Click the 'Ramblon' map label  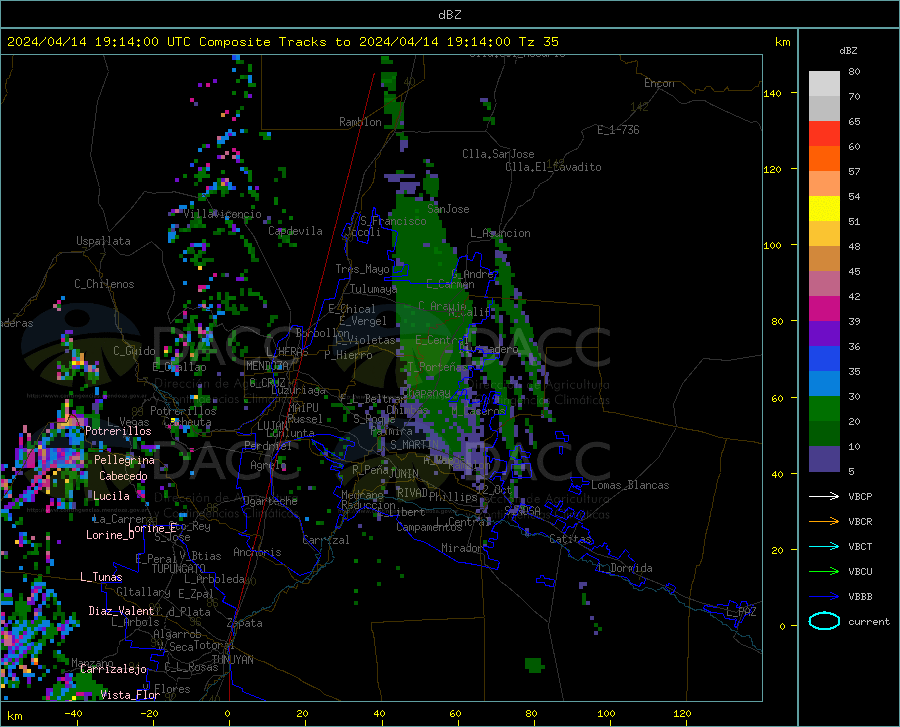[x=360, y=122]
